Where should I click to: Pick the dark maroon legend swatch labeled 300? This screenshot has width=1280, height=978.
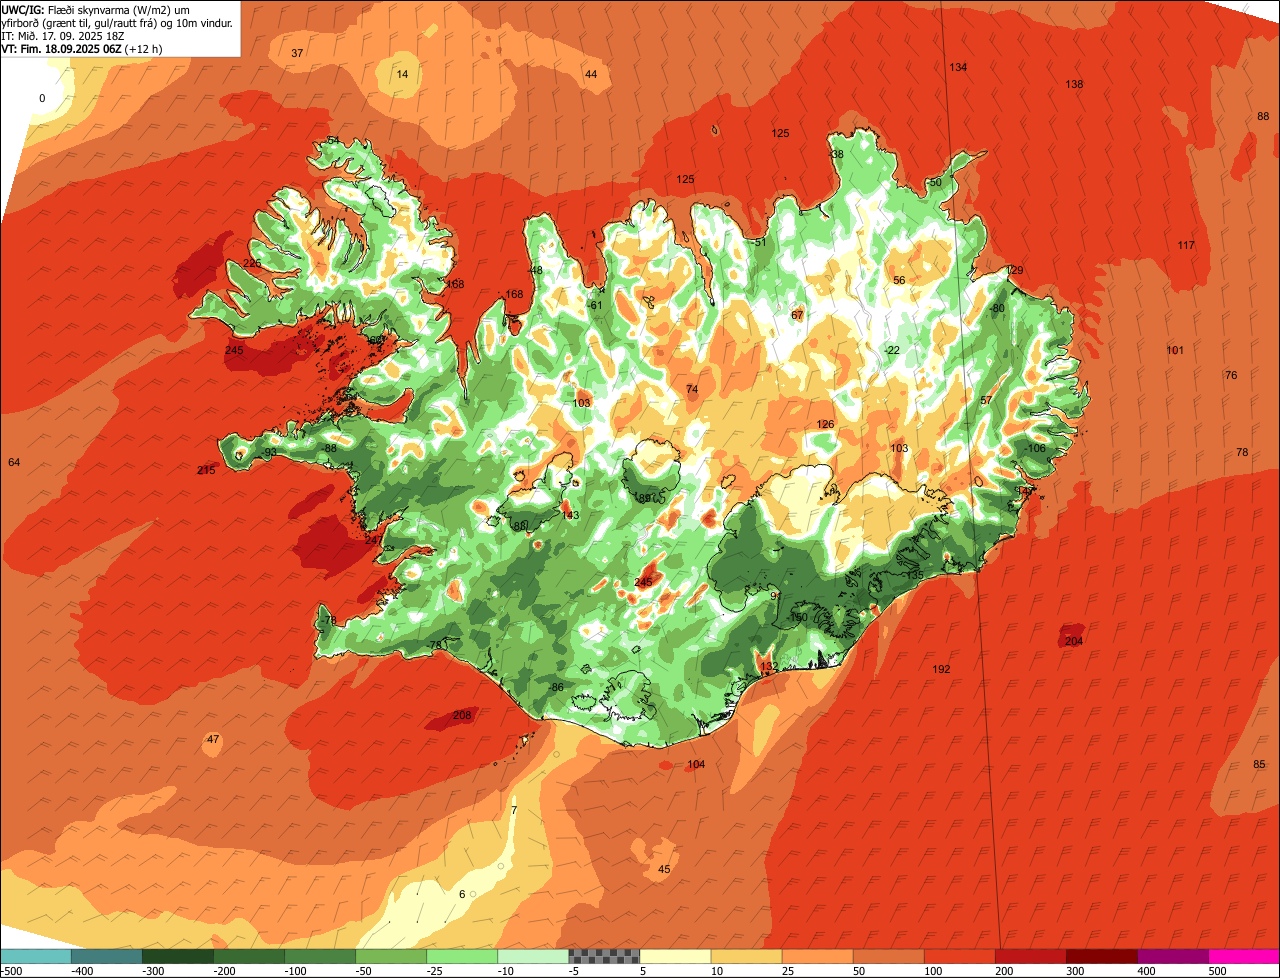(1101, 956)
